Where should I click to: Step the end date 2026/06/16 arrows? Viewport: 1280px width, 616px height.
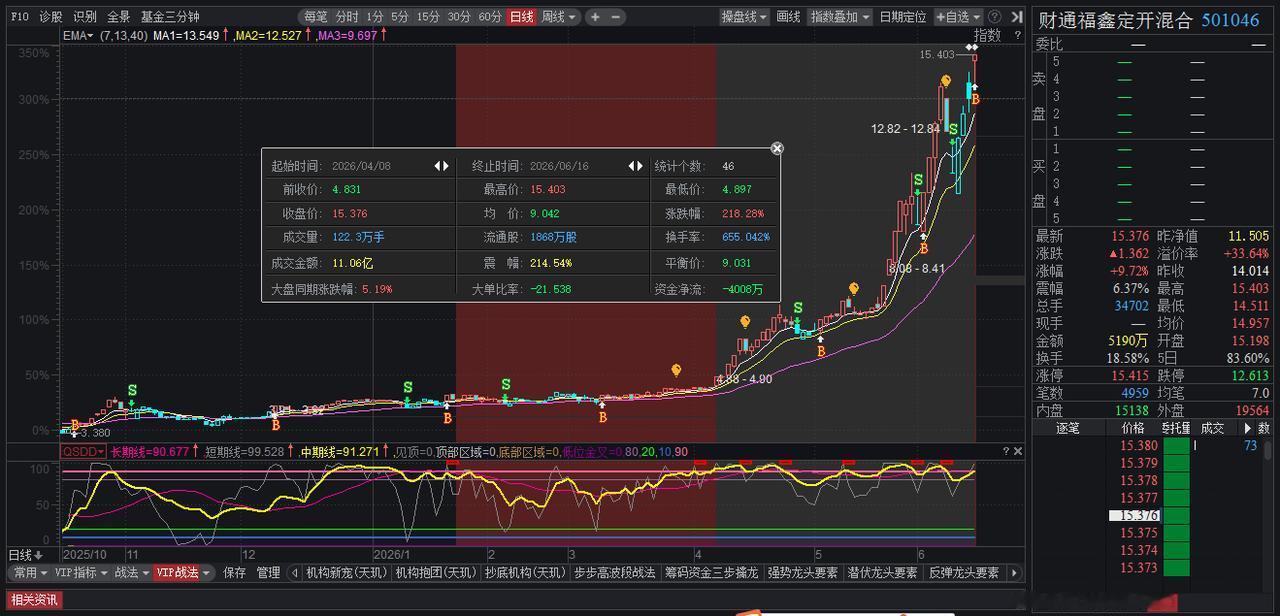[x=635, y=166]
